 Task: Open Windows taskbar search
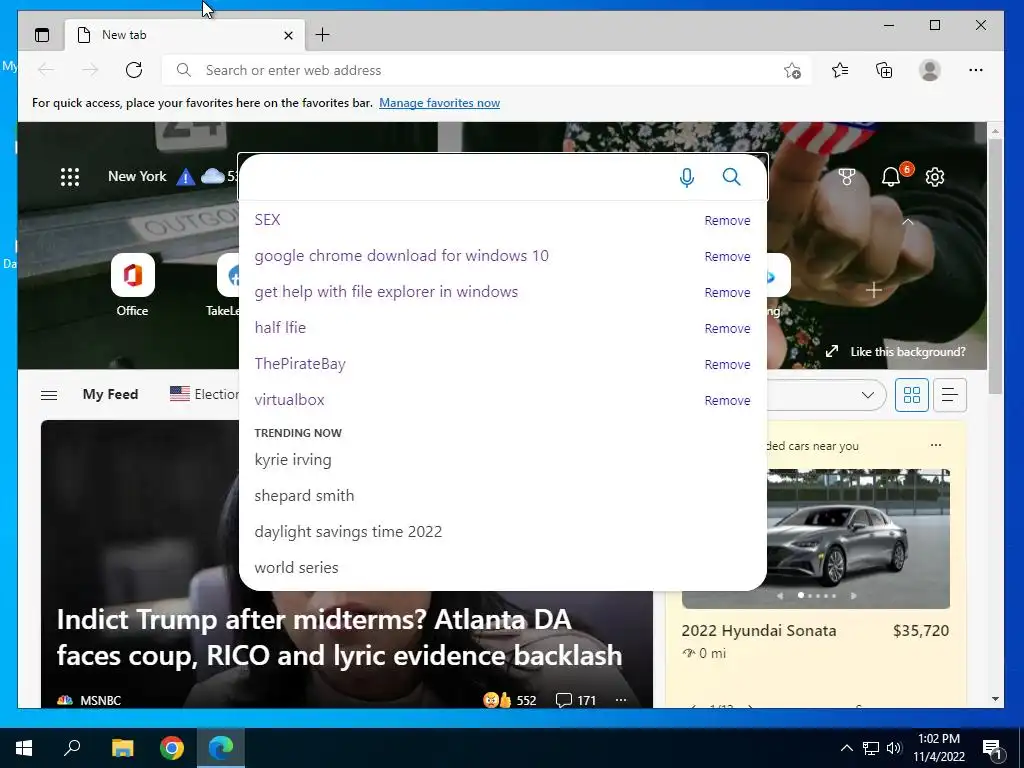[72, 748]
